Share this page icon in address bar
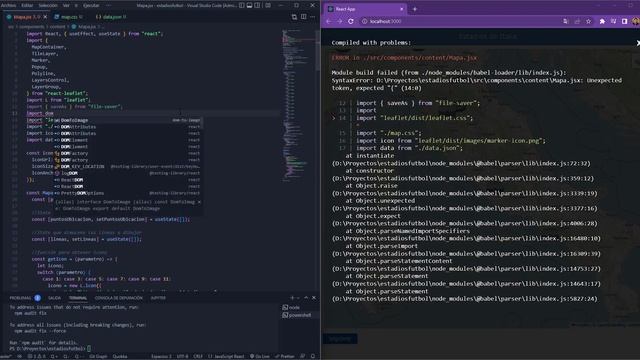 point(577,21)
